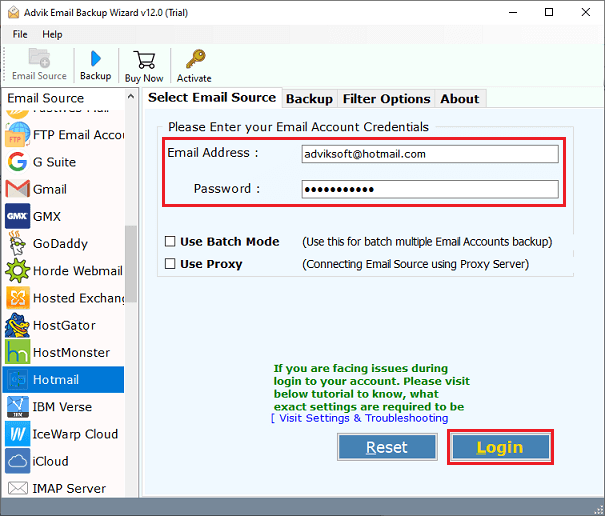Viewport: 605px width, 516px height.
Task: Open the Help menu
Action: pyautogui.click(x=52, y=34)
